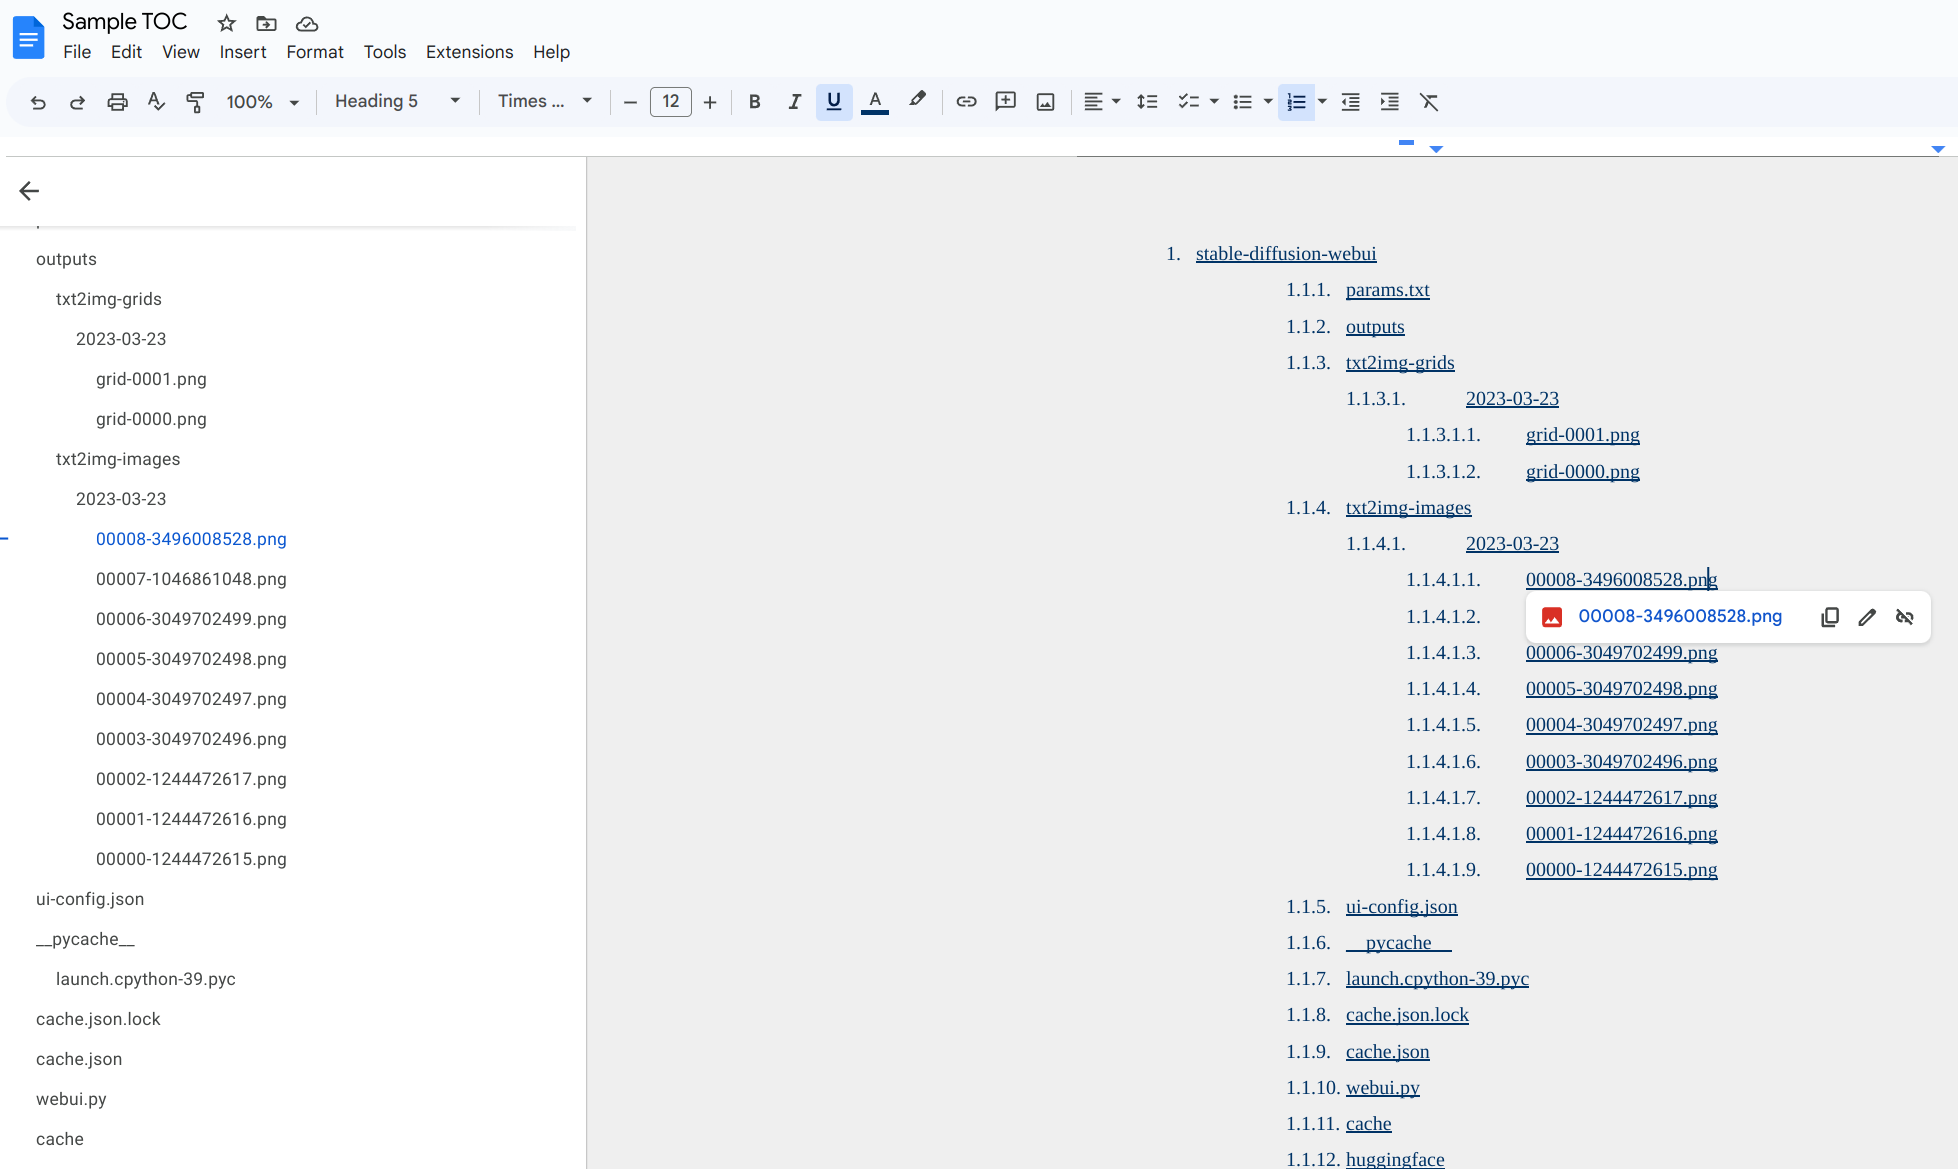Open the Insert menu
This screenshot has height=1169, width=1958.
(x=242, y=52)
